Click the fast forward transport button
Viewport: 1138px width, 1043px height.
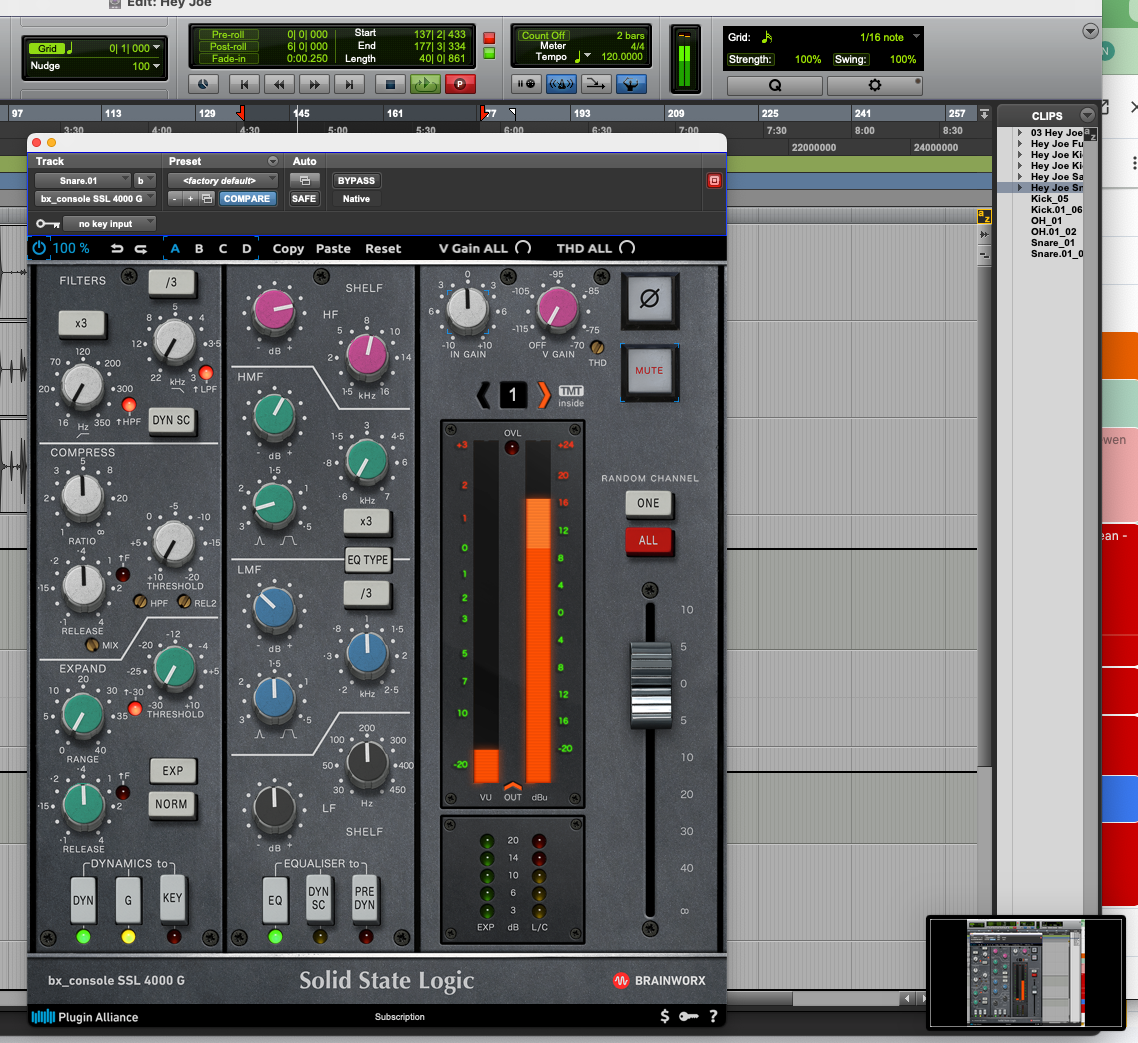(314, 84)
